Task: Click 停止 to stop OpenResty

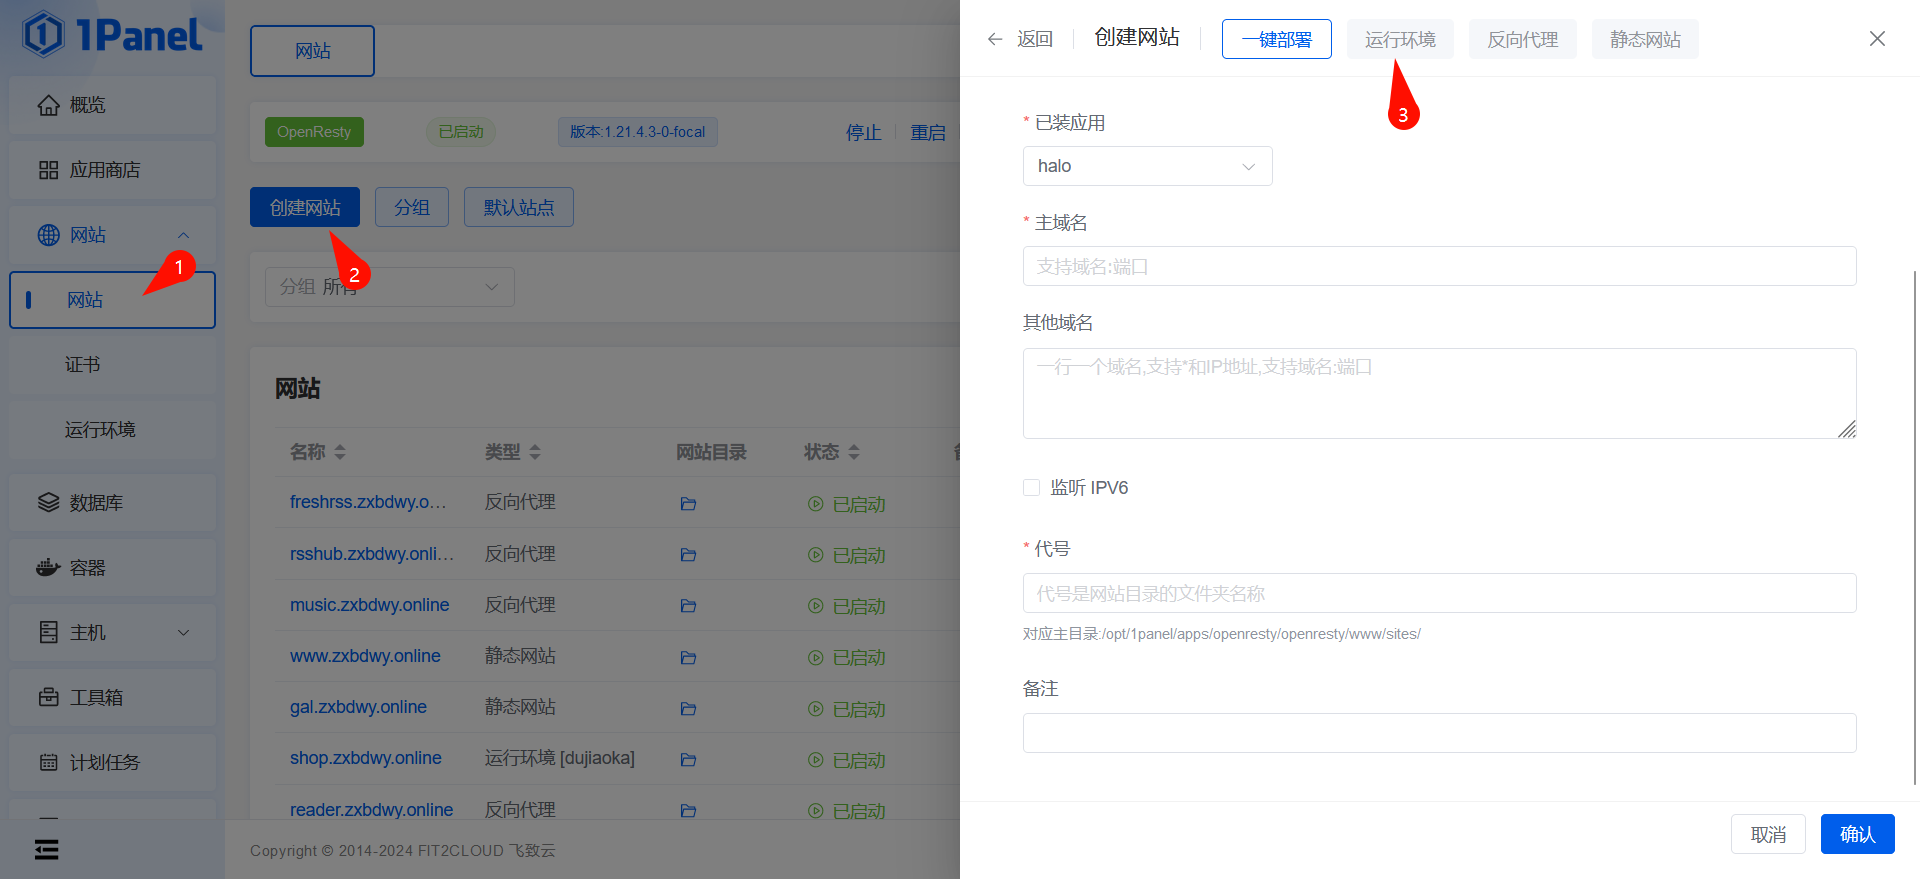Action: point(864,132)
